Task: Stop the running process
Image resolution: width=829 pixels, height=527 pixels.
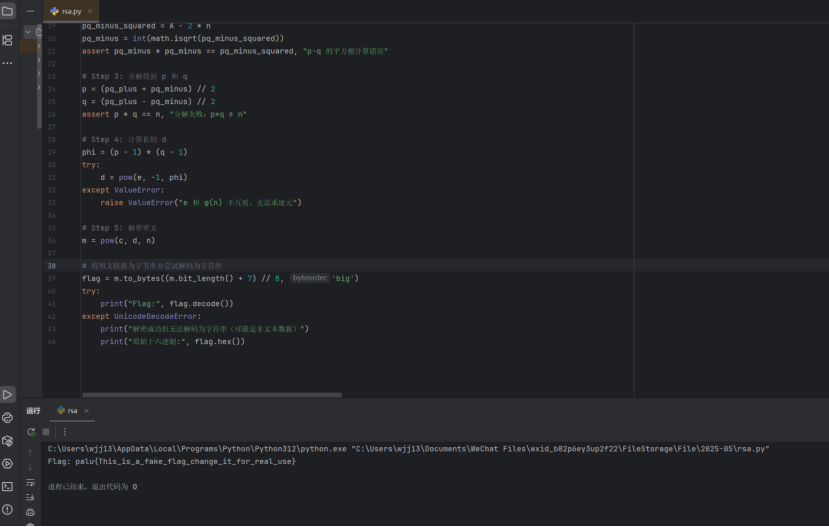Action: click(46, 432)
